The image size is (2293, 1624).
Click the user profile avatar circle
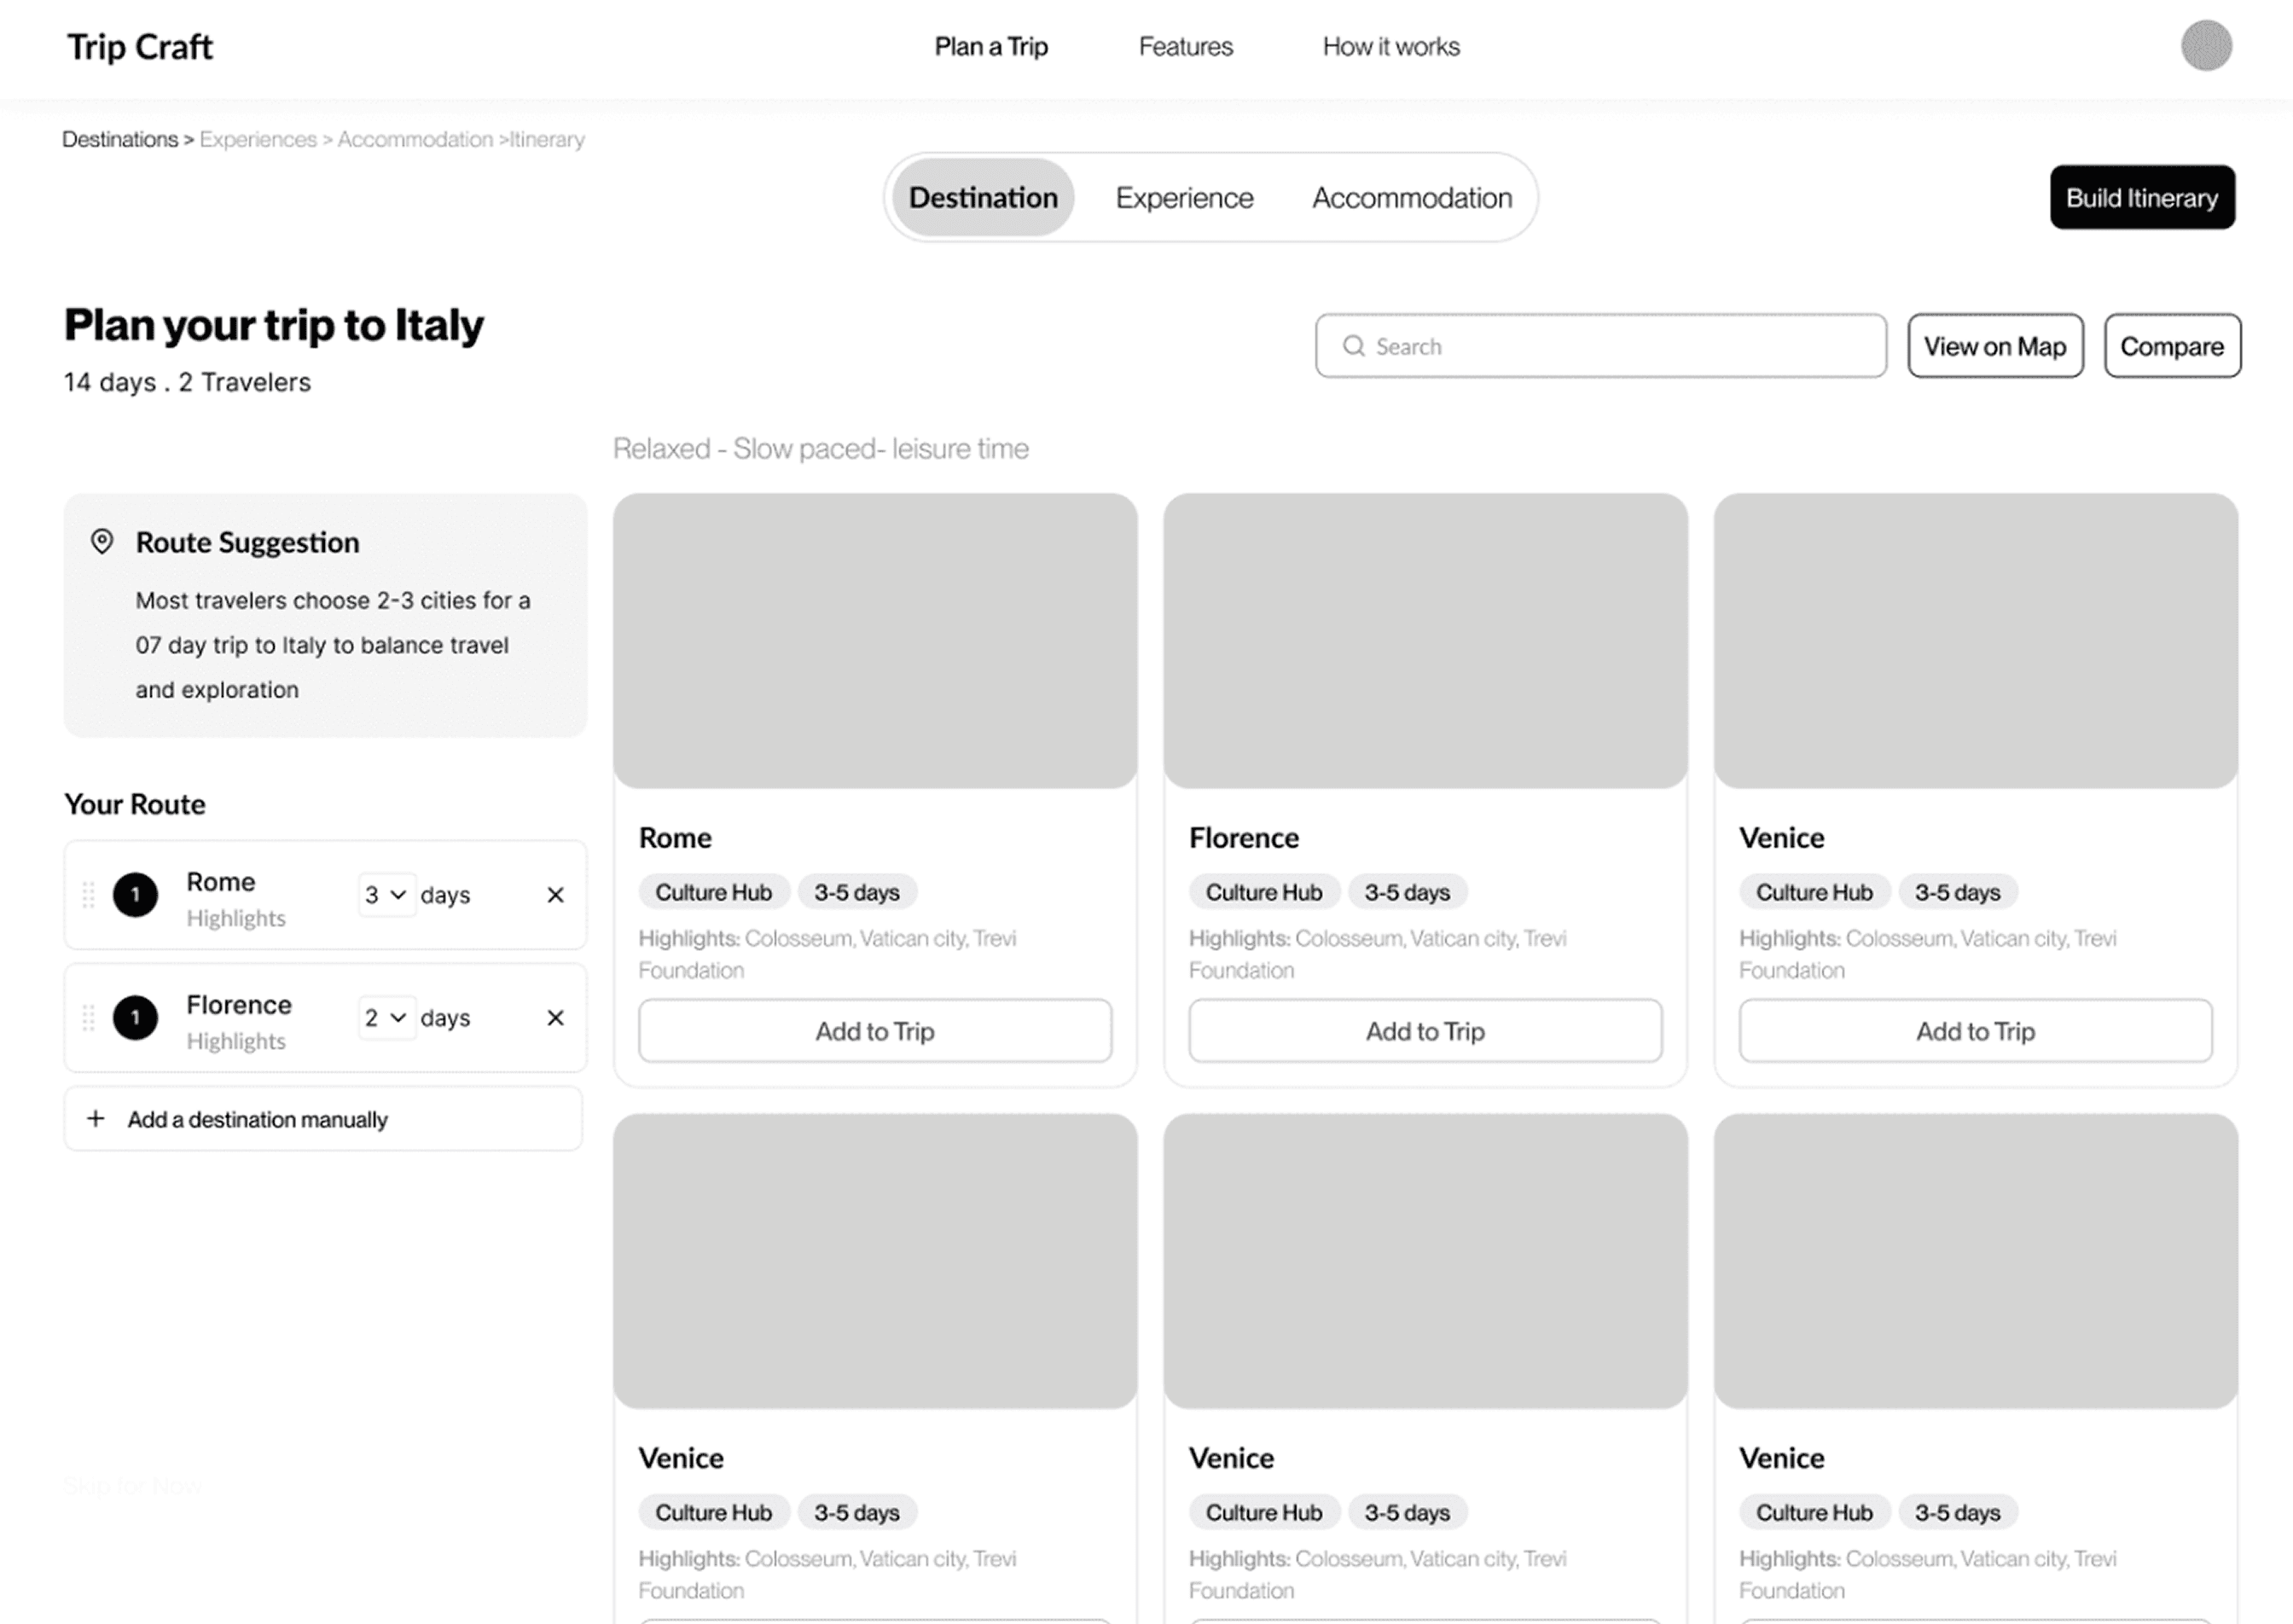(2205, 46)
